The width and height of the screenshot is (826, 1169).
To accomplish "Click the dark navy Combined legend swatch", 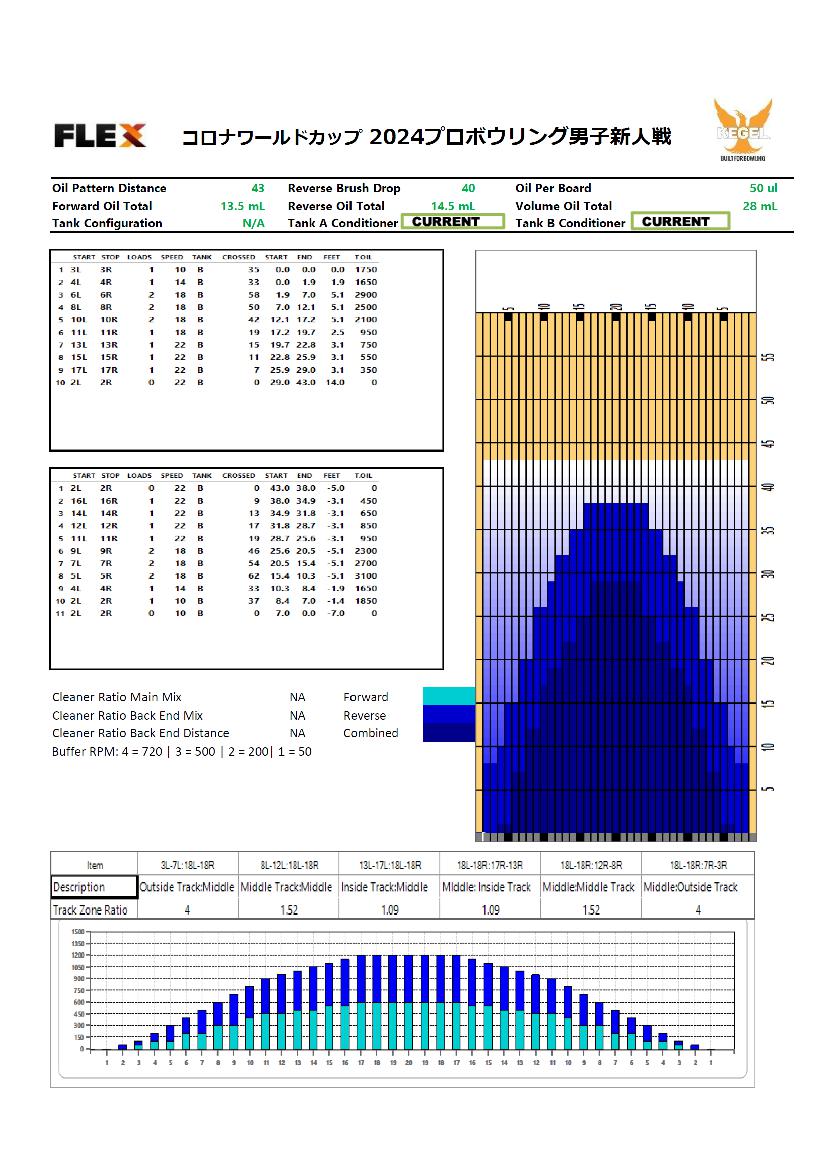I will point(449,733).
